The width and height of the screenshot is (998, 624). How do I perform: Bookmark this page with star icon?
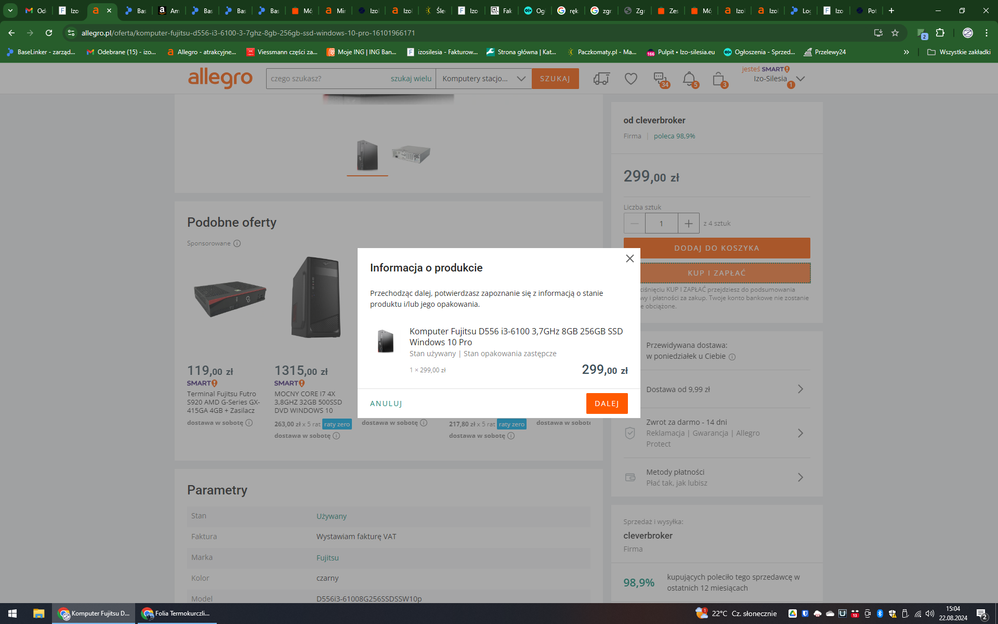(x=895, y=32)
